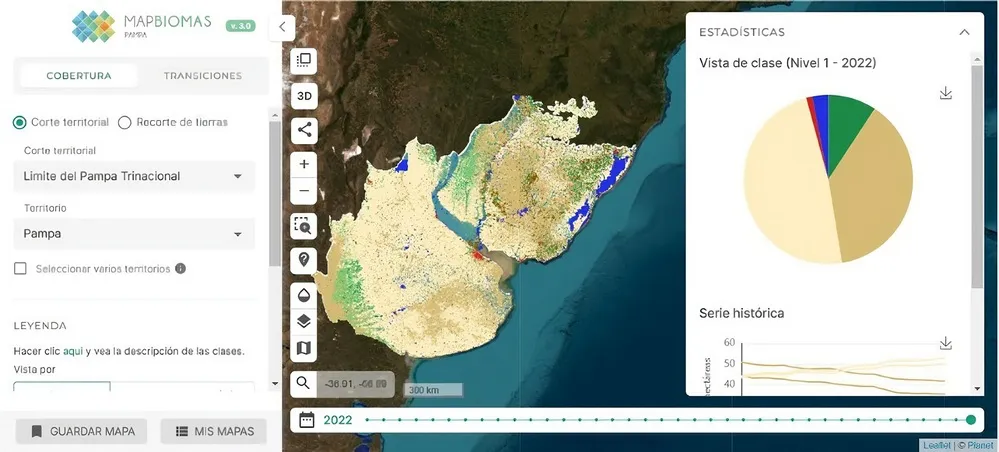Click the share map icon
The height and width of the screenshot is (452, 999).
[304, 129]
